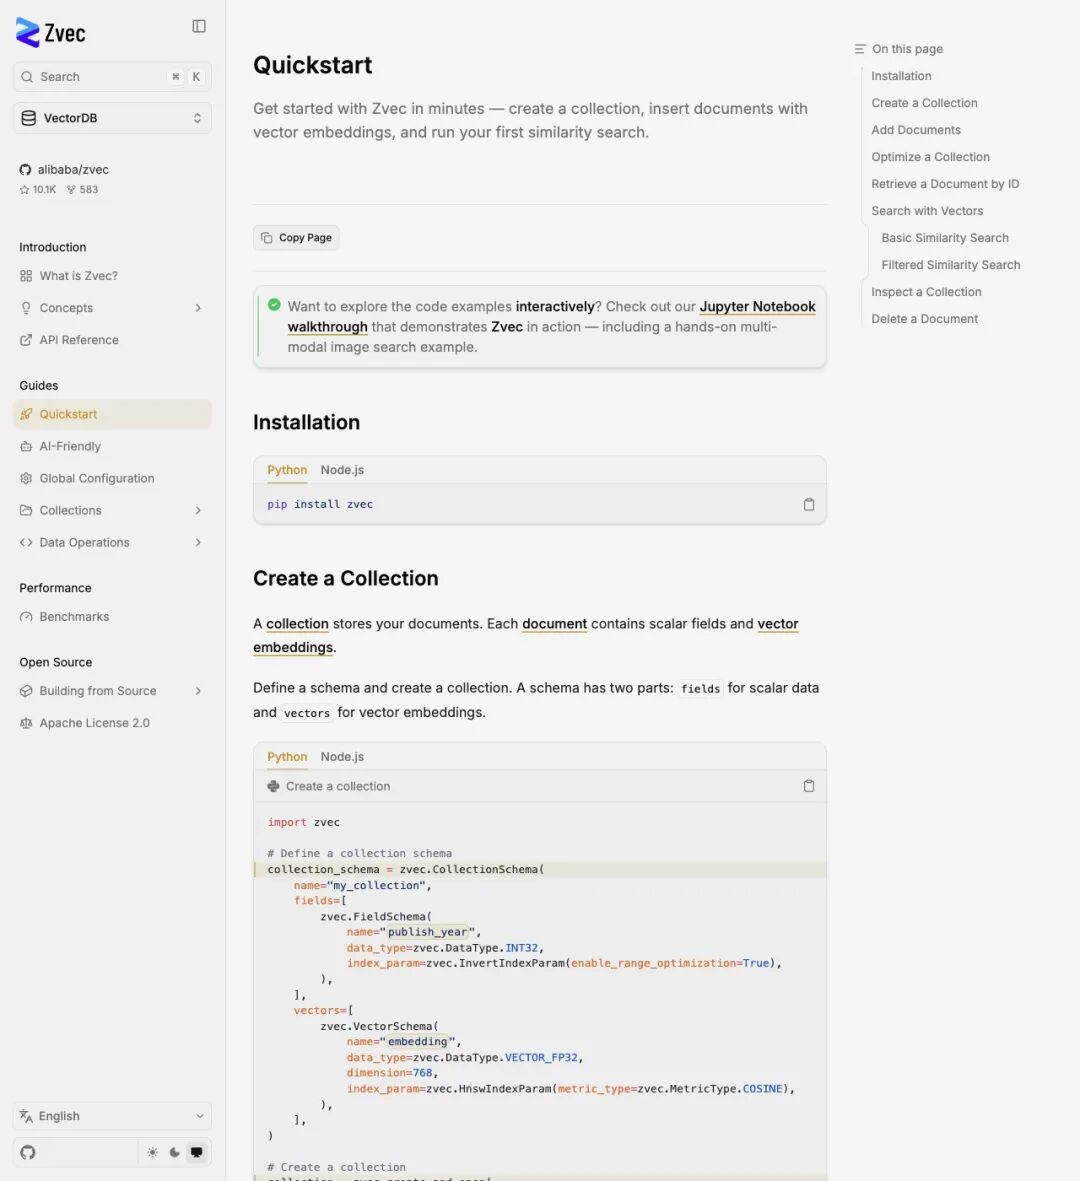Jump to Delete a Document outline entry

(x=924, y=319)
